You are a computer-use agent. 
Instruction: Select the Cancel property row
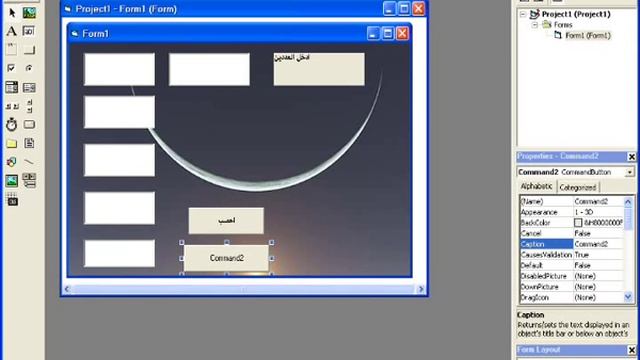pyautogui.click(x=571, y=233)
